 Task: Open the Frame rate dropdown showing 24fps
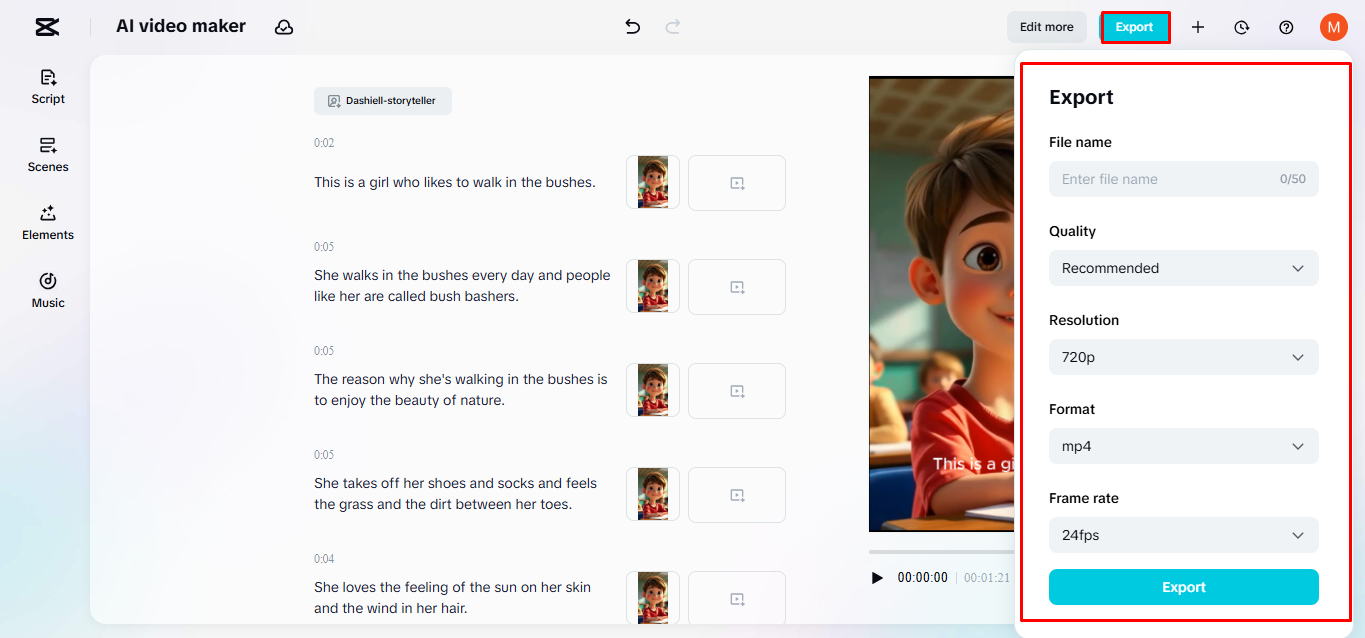[1184, 535]
